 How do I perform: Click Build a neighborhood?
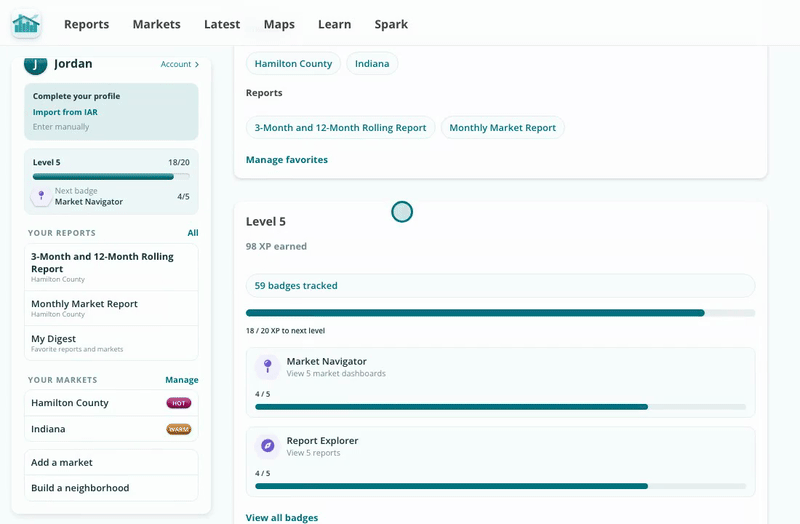[x=111, y=488]
